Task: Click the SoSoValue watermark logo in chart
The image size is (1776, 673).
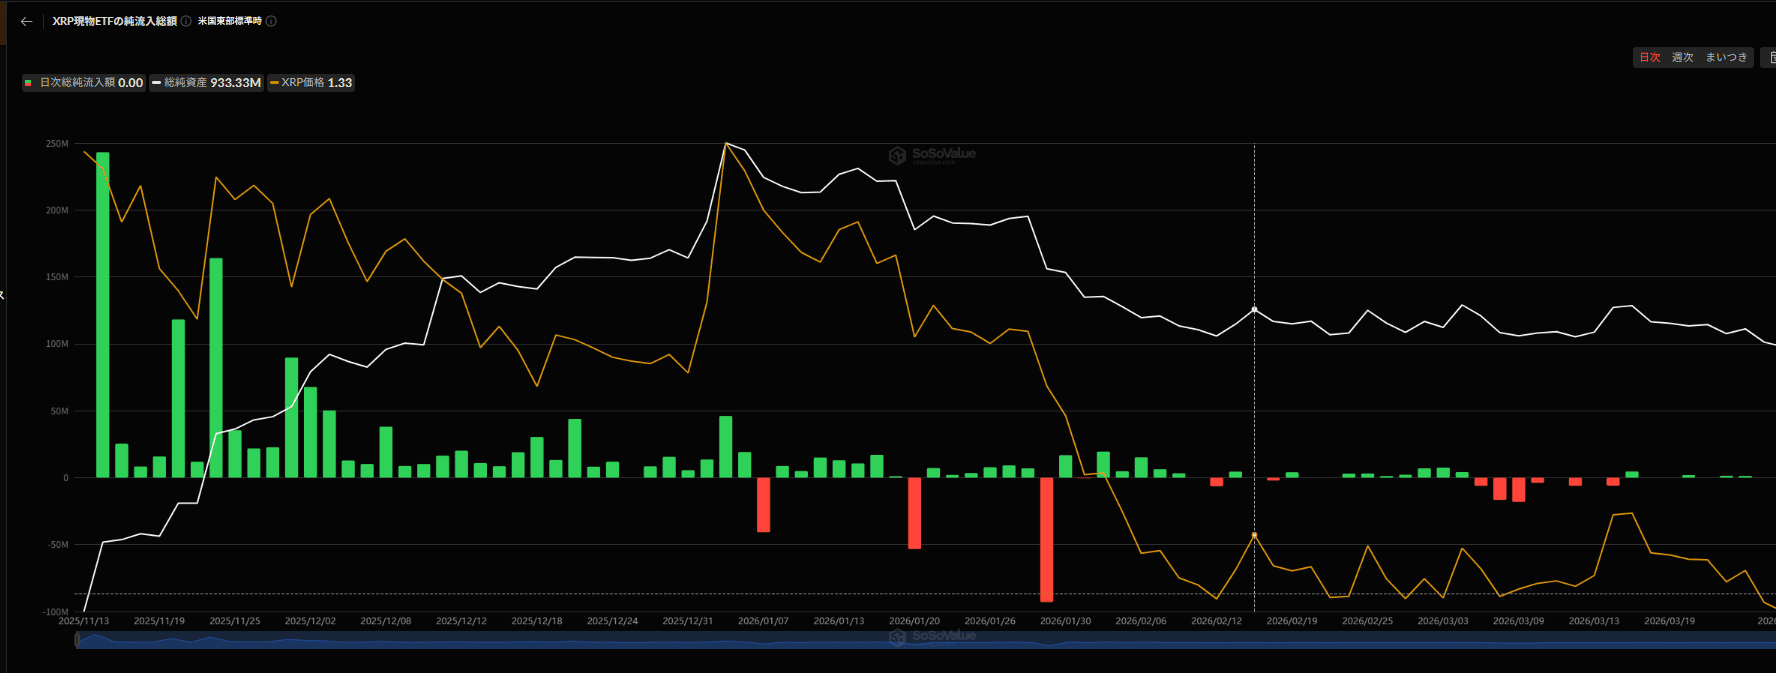Action: pyautogui.click(x=932, y=155)
